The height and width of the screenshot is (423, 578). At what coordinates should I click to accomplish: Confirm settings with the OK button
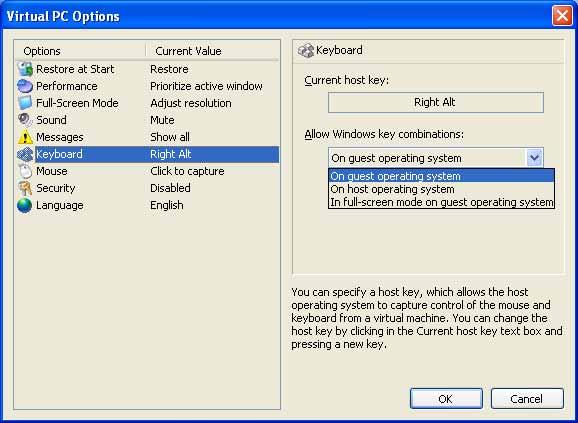[x=446, y=399]
